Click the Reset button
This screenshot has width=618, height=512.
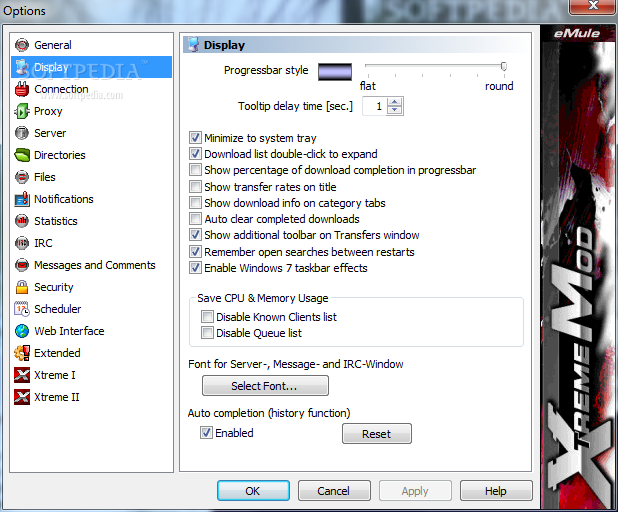(377, 434)
